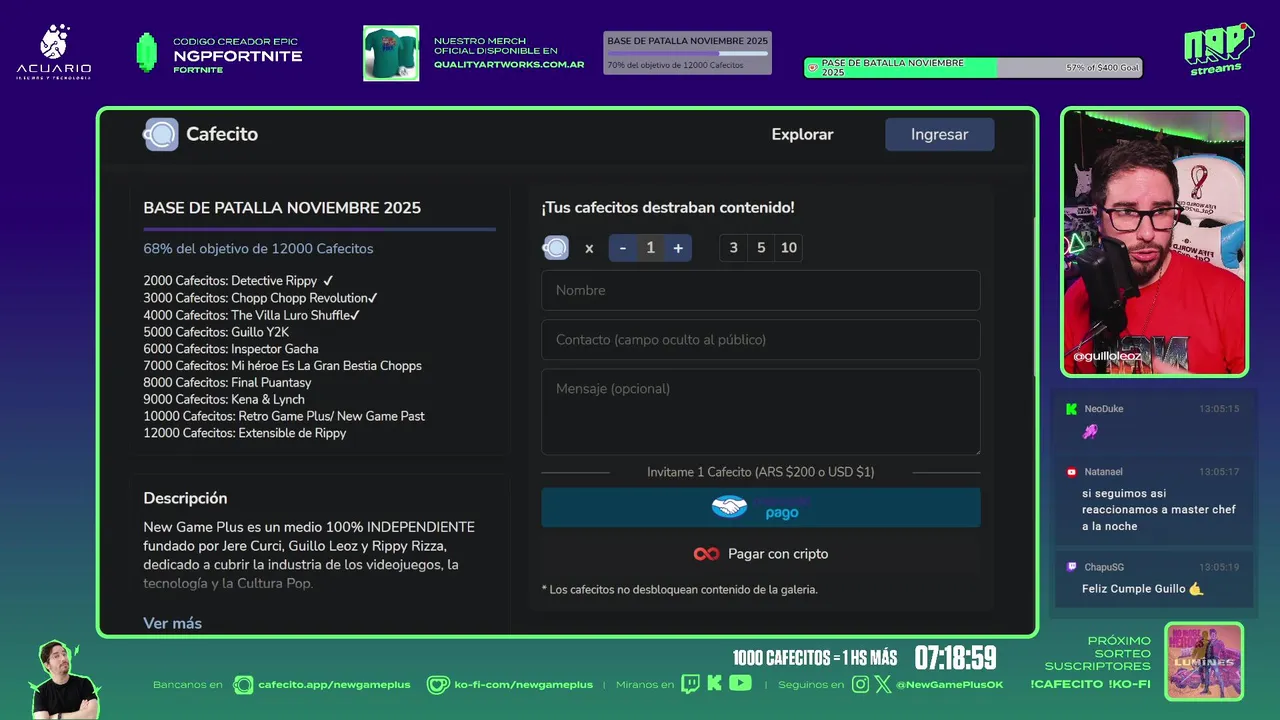
Task: Click '2000 Cafecitos: Detective Rippy' row
Action: [x=238, y=281]
